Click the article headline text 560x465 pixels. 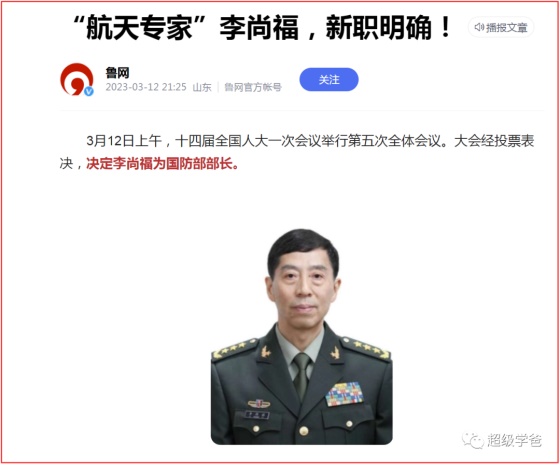tap(261, 27)
